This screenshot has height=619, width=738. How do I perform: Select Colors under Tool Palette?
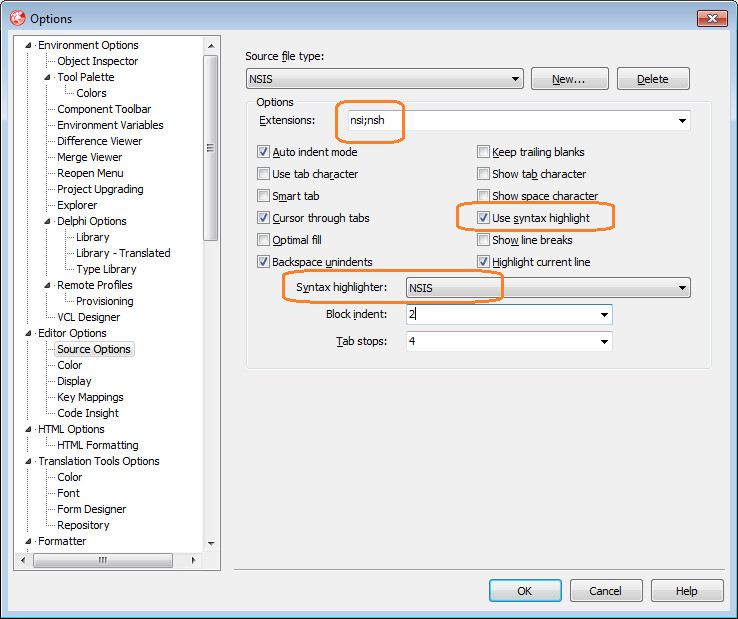coord(91,93)
